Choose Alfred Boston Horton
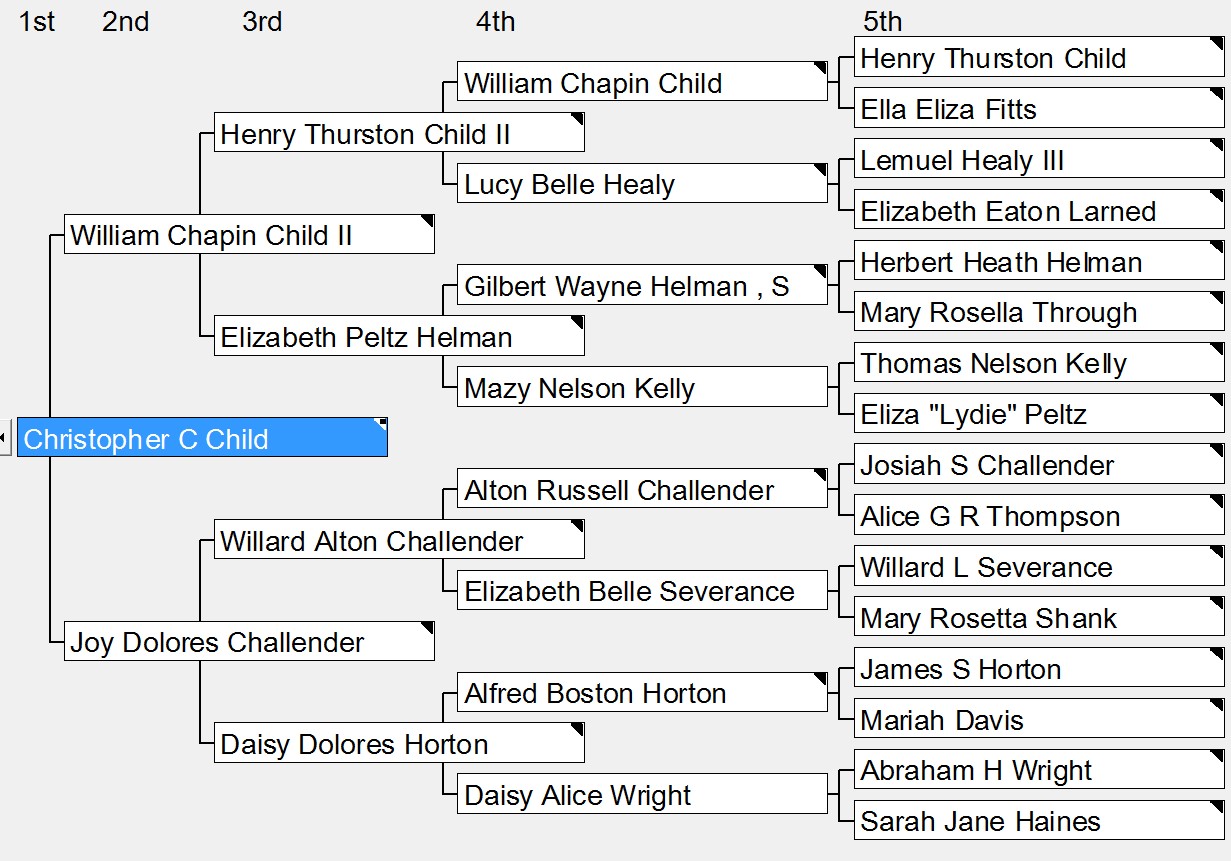This screenshot has height=861, width=1231. pos(643,692)
